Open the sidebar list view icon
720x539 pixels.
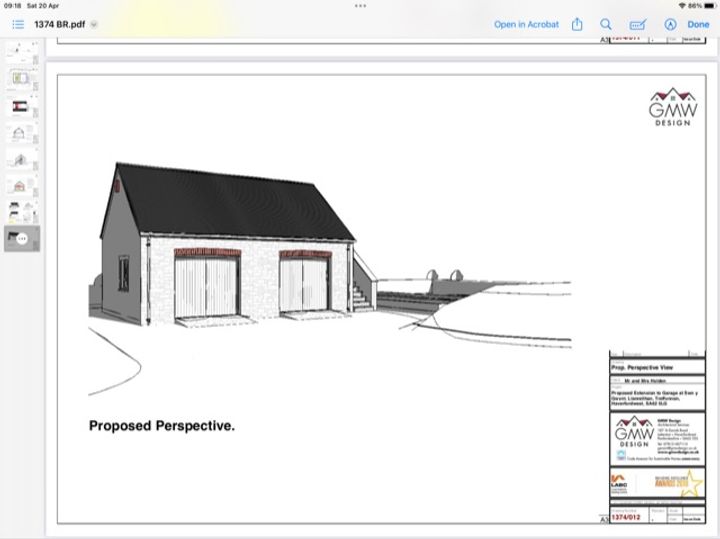pyautogui.click(x=18, y=24)
